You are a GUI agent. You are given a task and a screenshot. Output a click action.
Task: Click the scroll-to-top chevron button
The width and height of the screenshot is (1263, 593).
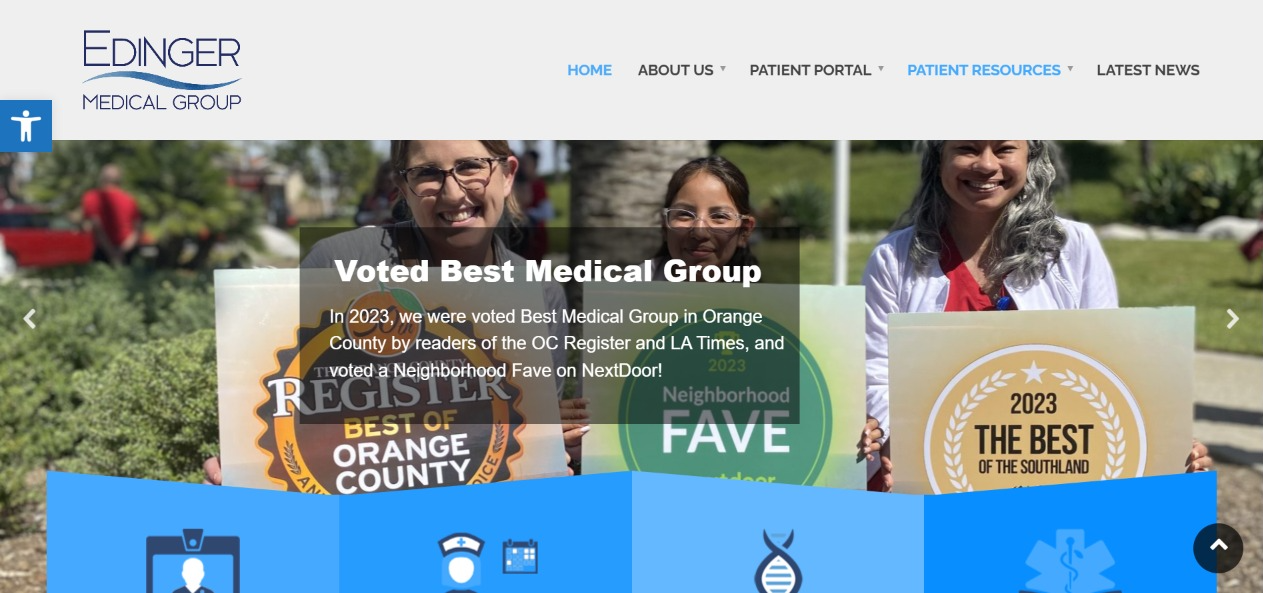coord(1218,548)
